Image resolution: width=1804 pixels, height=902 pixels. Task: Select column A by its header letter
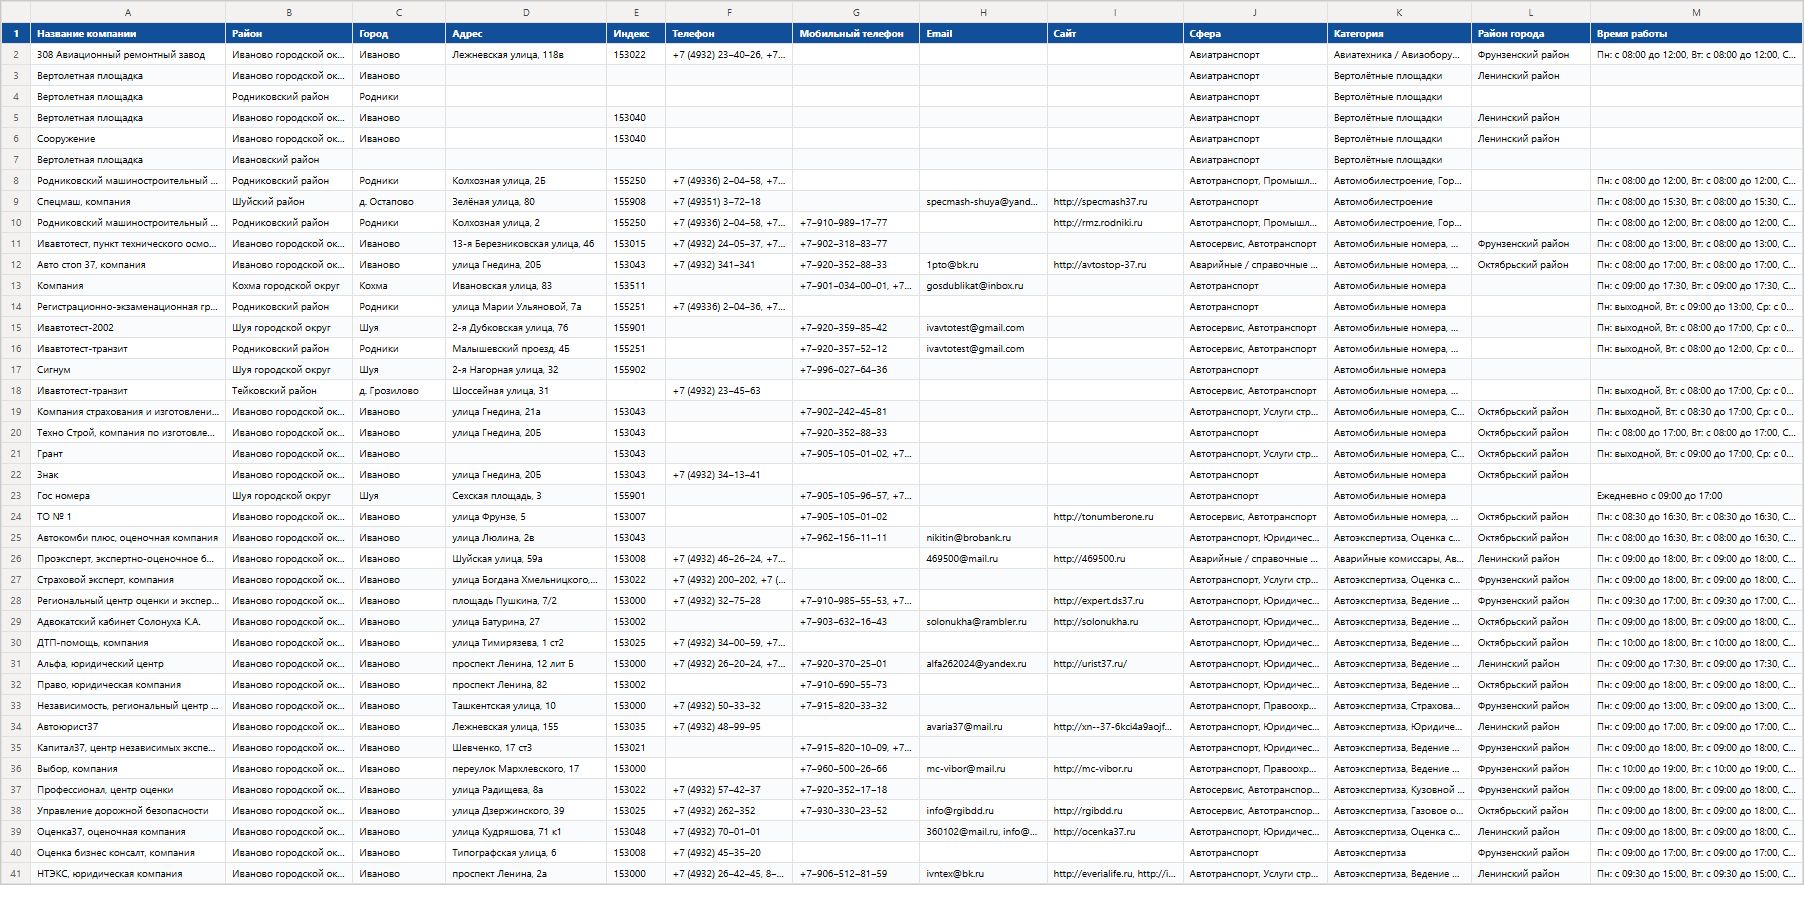click(x=128, y=12)
